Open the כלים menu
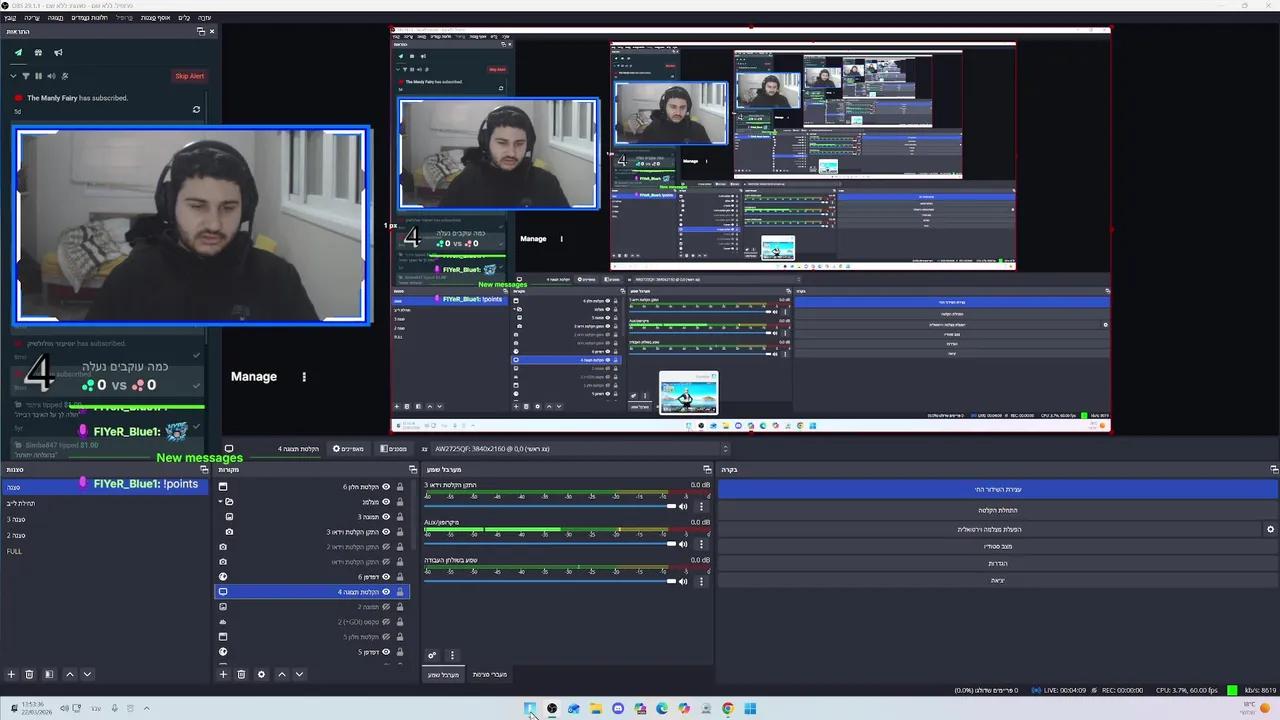This screenshot has height=720, width=1280. (x=184, y=18)
